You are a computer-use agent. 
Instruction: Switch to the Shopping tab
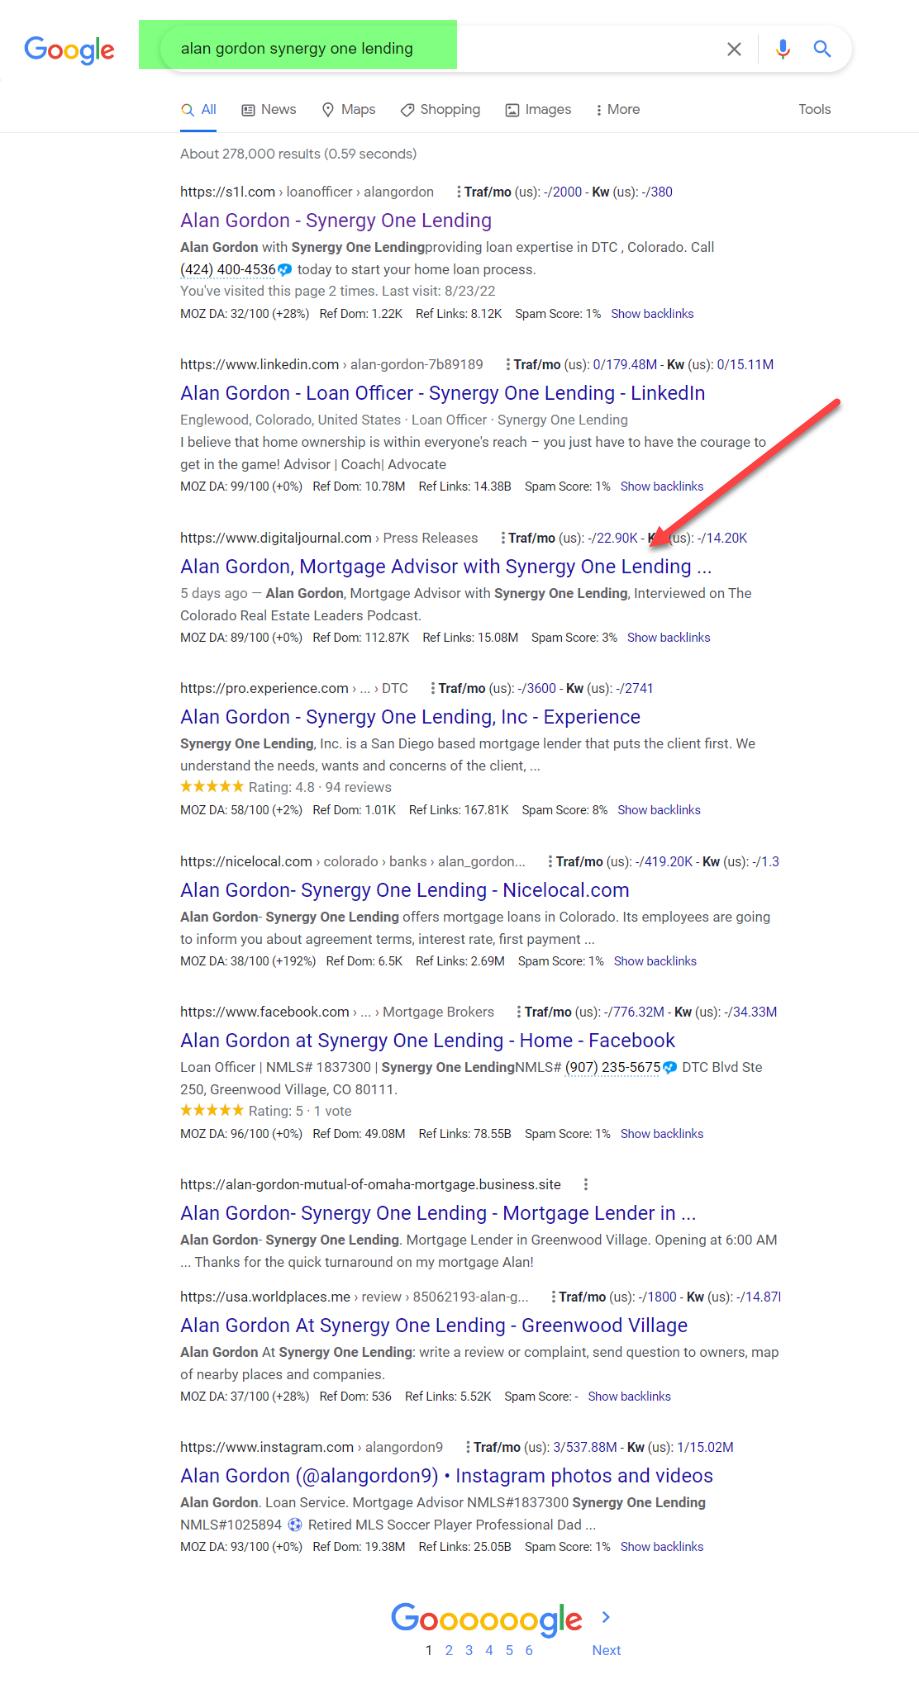coord(440,110)
